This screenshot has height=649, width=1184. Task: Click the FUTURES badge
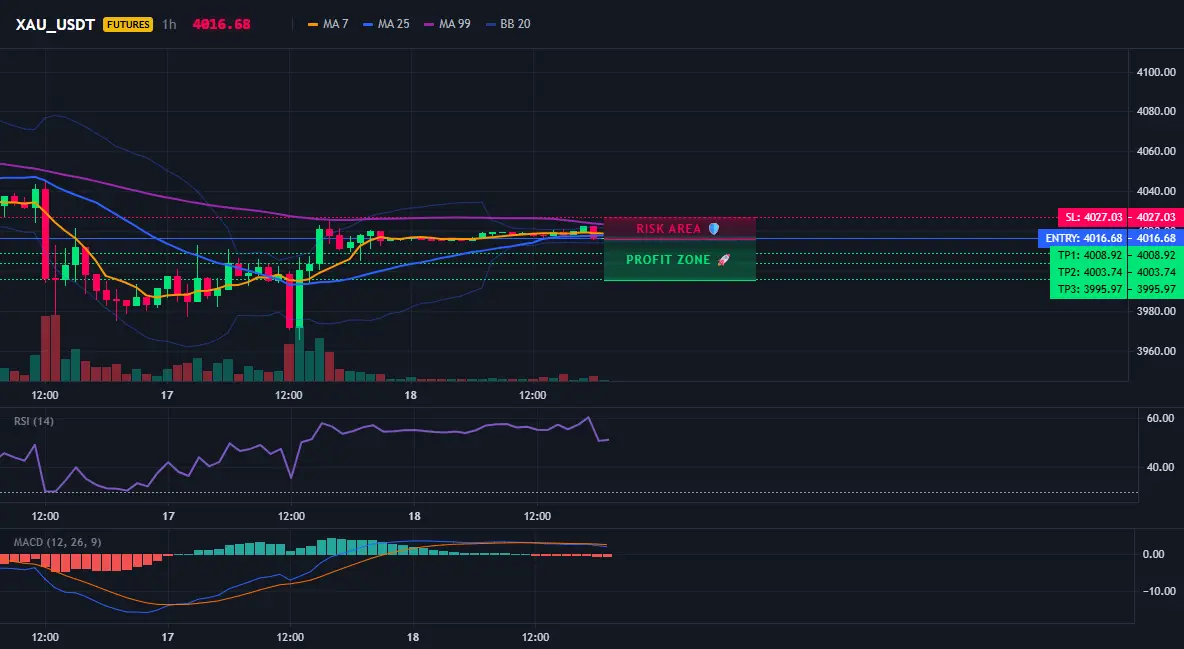click(x=128, y=24)
